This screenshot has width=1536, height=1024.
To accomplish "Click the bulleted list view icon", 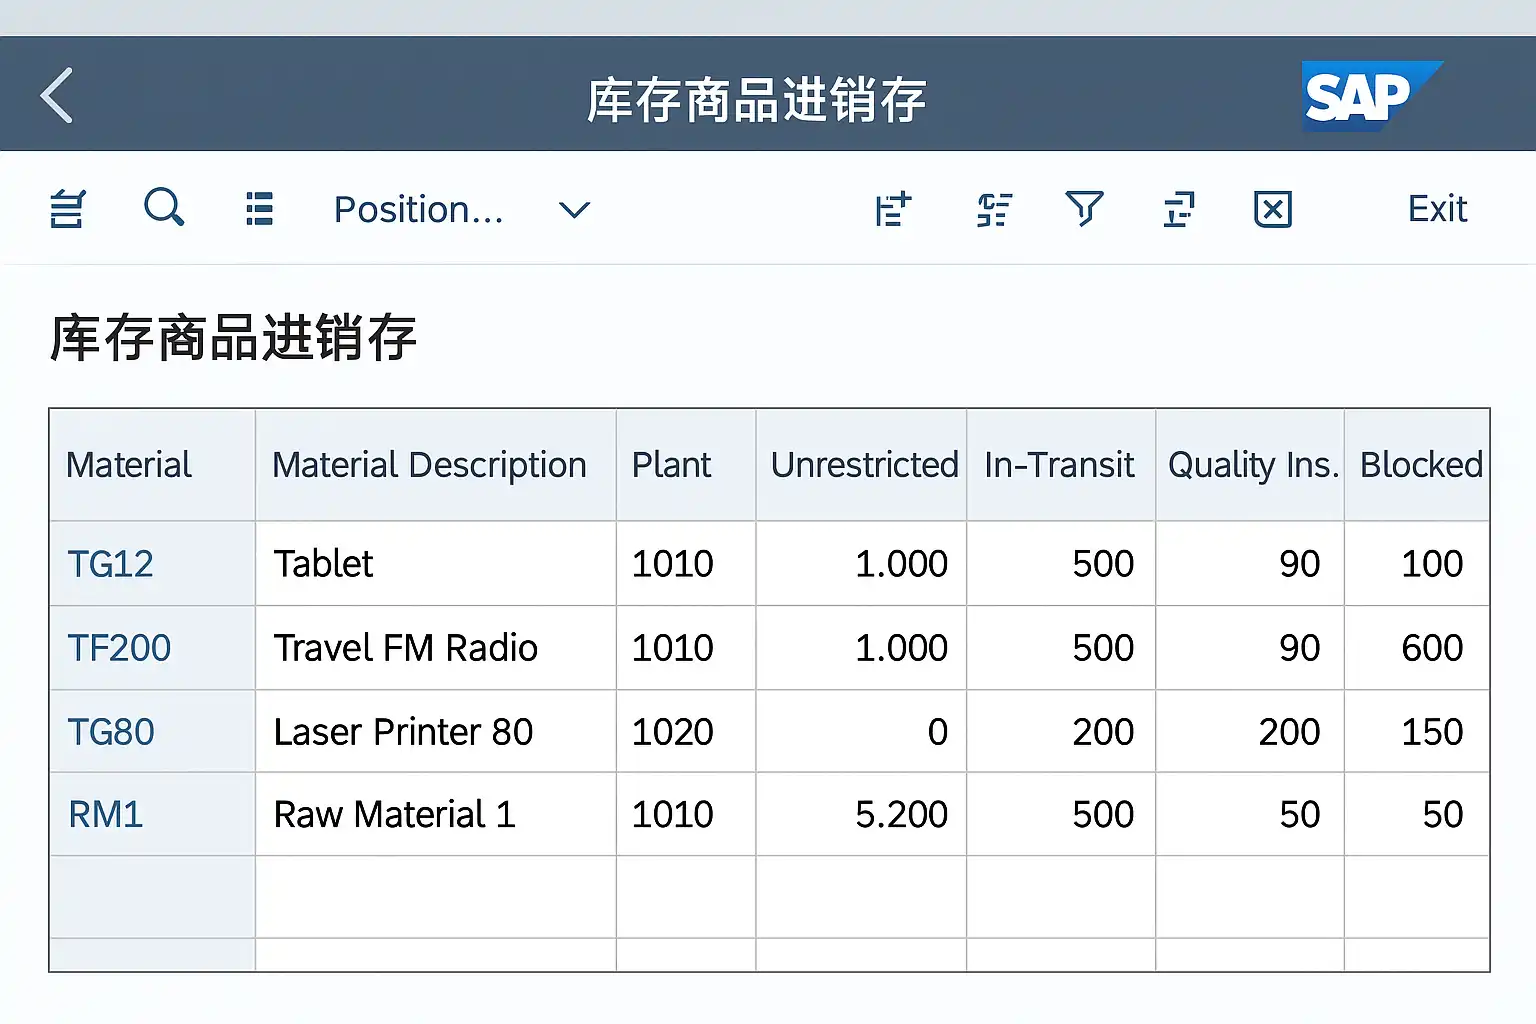I will [x=259, y=209].
